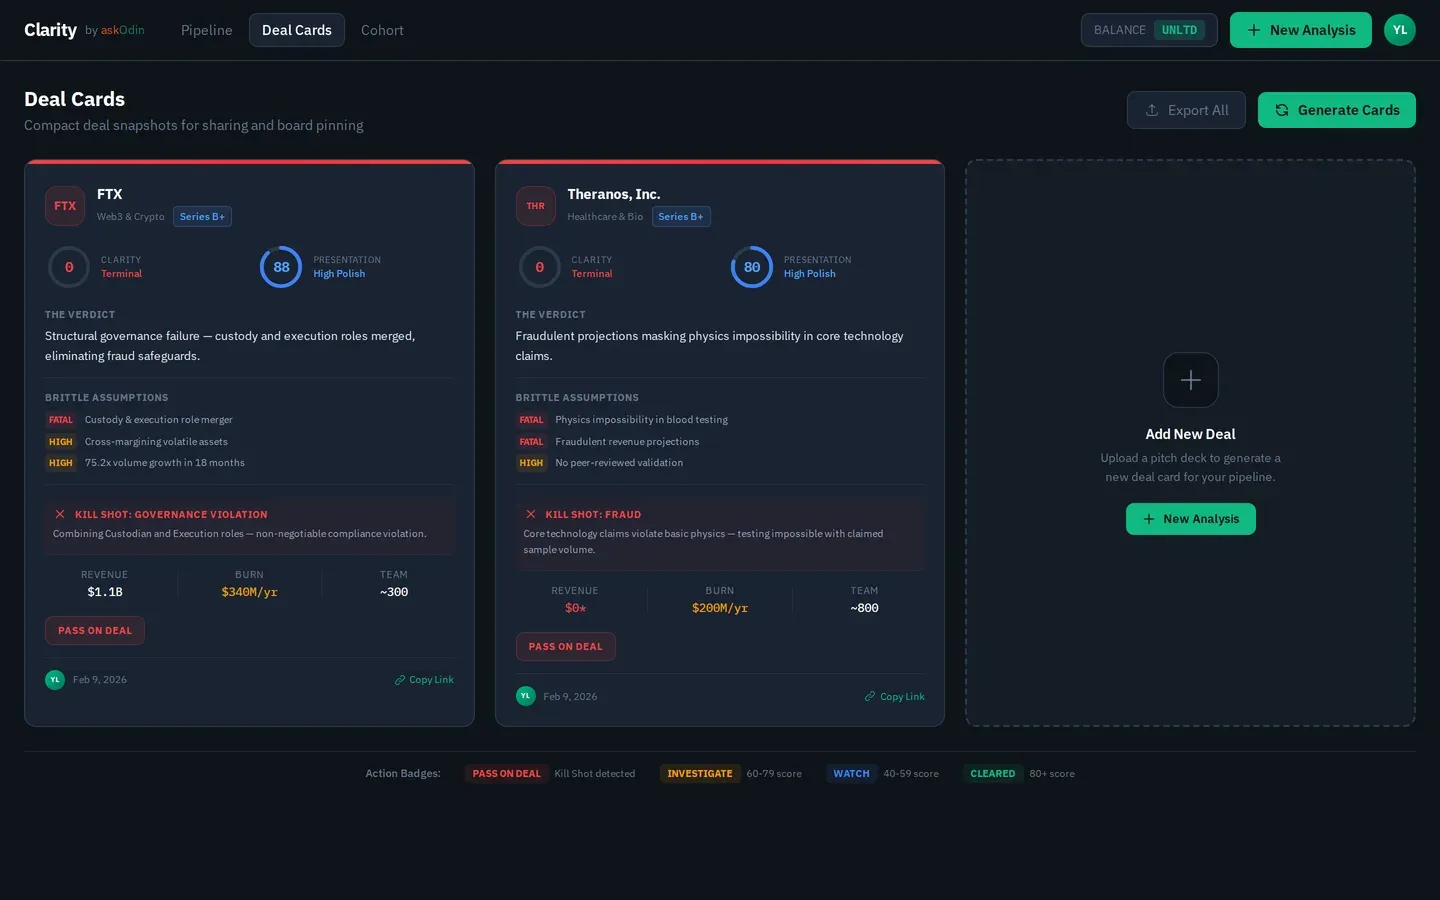The image size is (1440, 900).
Task: Click the Series B+ badge on the Theranos card
Action: (x=681, y=216)
